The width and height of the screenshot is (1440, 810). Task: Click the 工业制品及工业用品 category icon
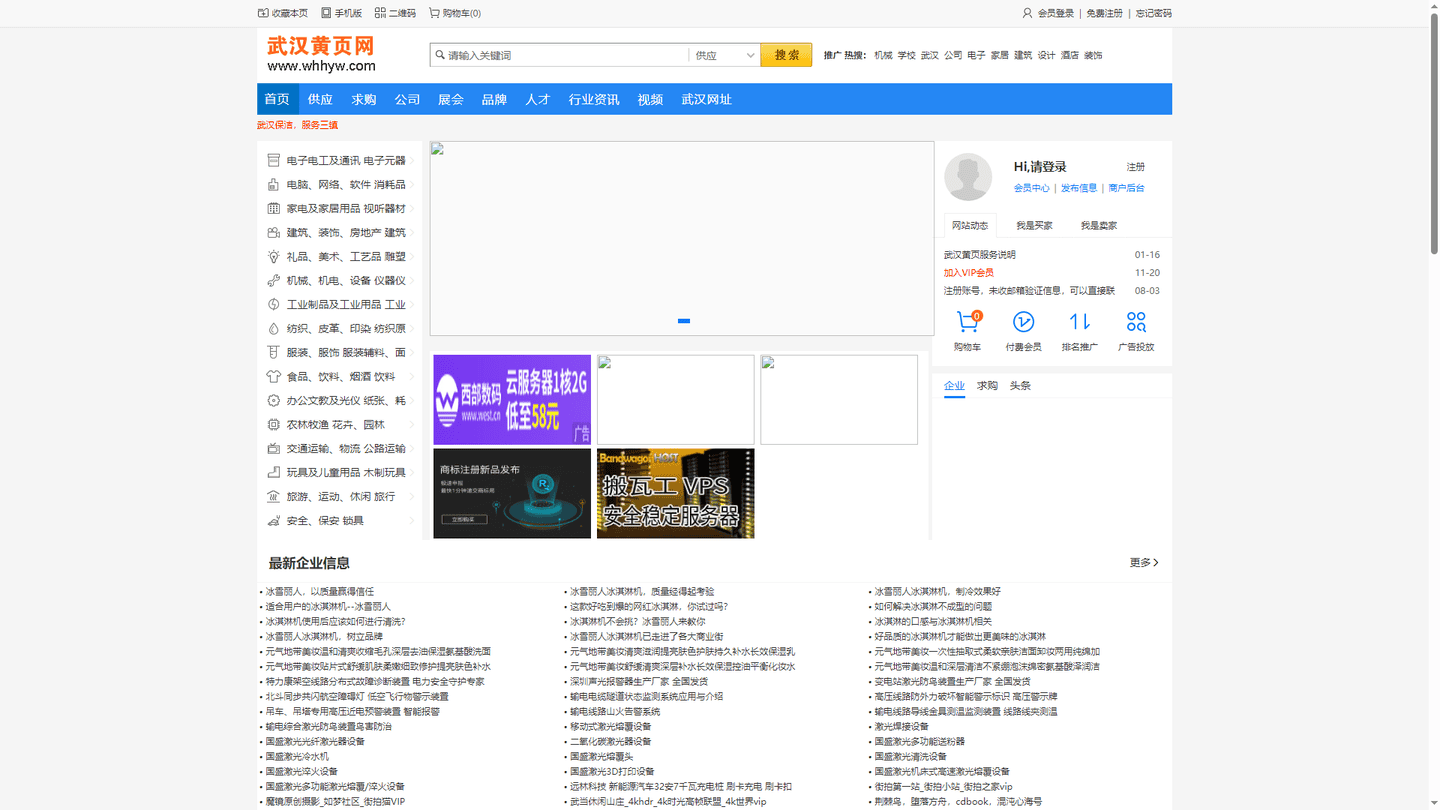click(273, 304)
